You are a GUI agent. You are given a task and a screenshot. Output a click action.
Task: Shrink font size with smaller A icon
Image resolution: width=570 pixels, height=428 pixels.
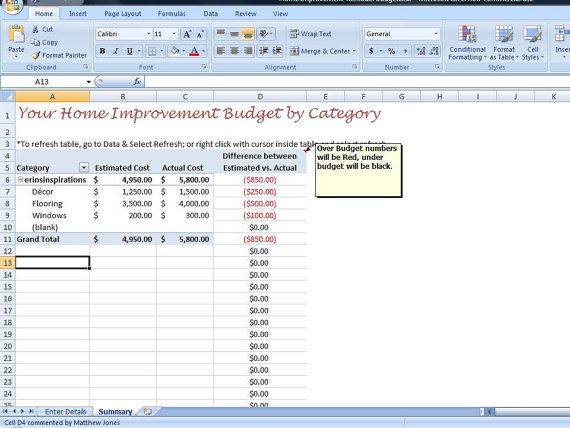pyautogui.click(x=200, y=34)
